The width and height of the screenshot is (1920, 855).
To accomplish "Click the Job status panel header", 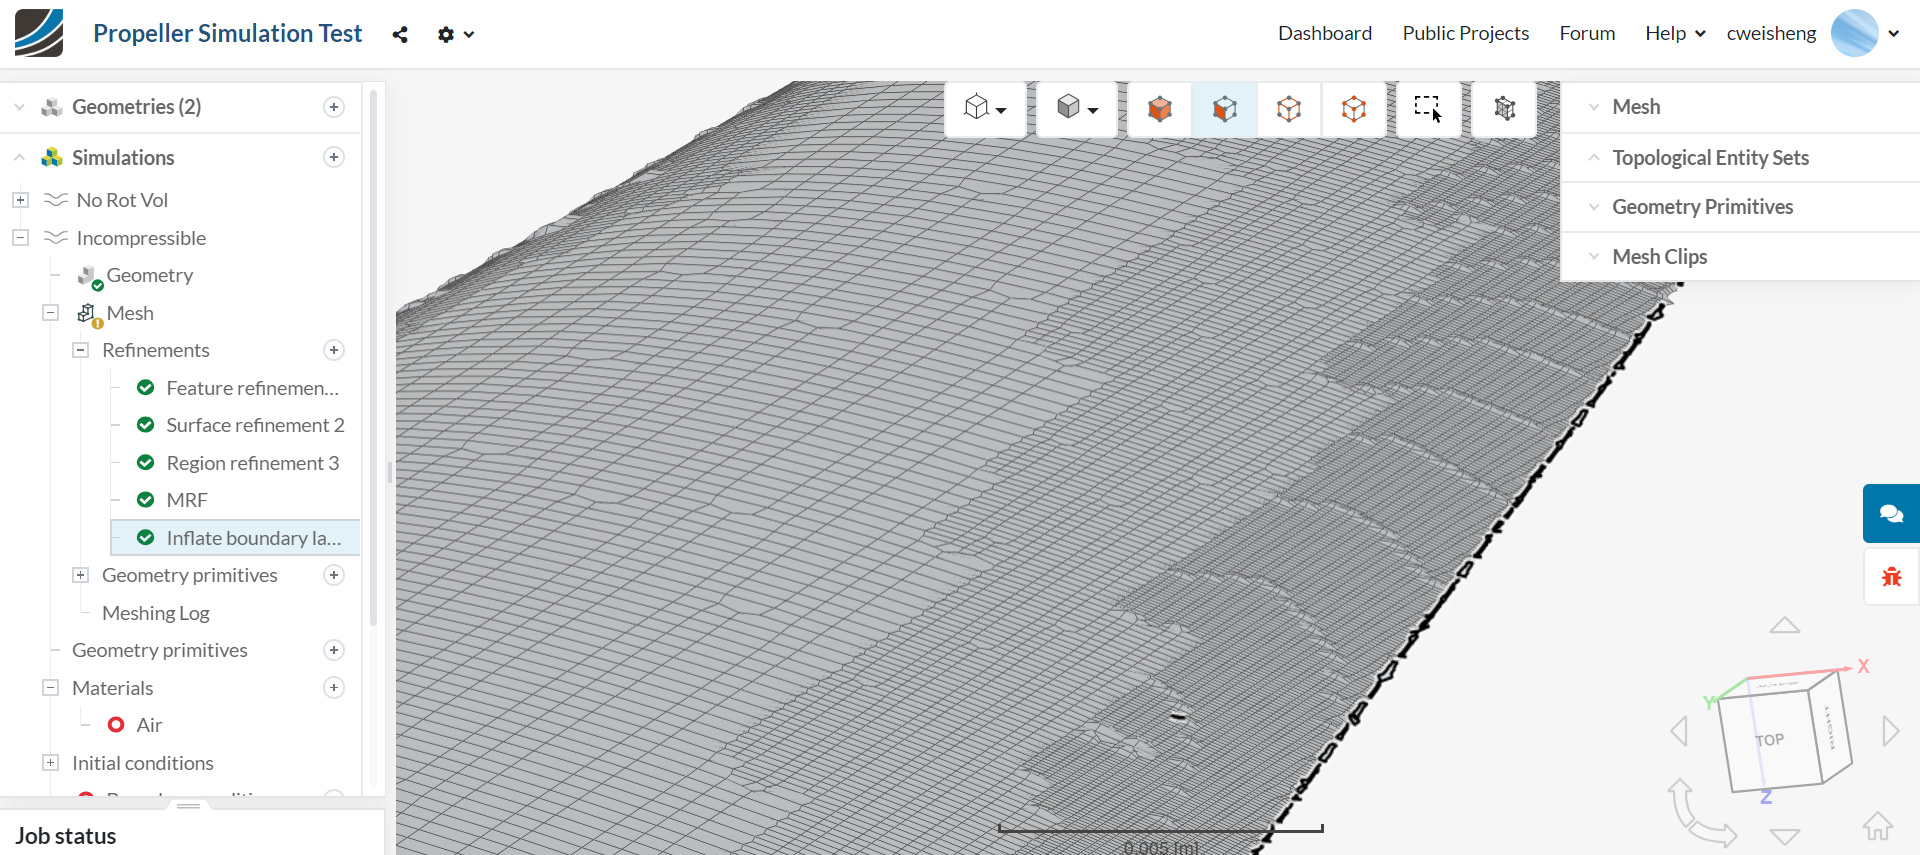I will click(66, 836).
